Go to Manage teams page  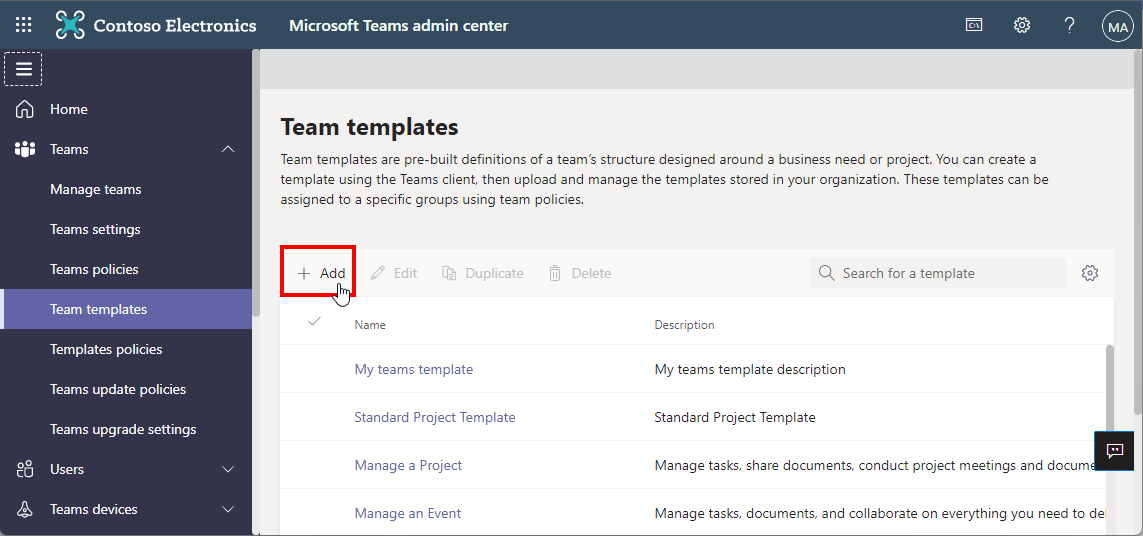click(x=96, y=189)
